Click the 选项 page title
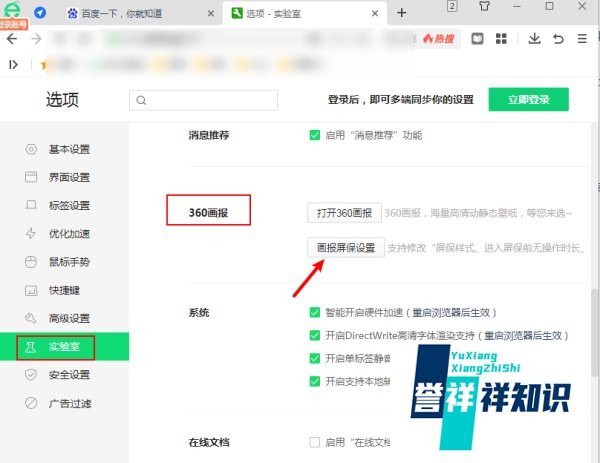The width and height of the screenshot is (600, 463). [62, 100]
